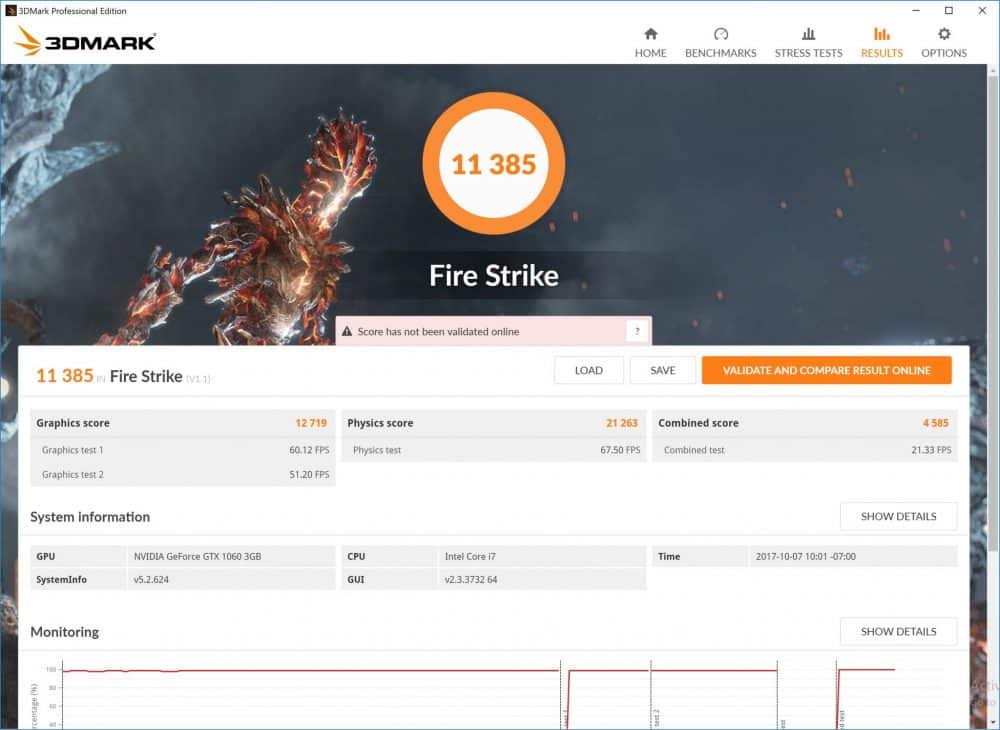Click the 3DMark logo
Image resolution: width=1000 pixels, height=730 pixels.
tap(85, 41)
